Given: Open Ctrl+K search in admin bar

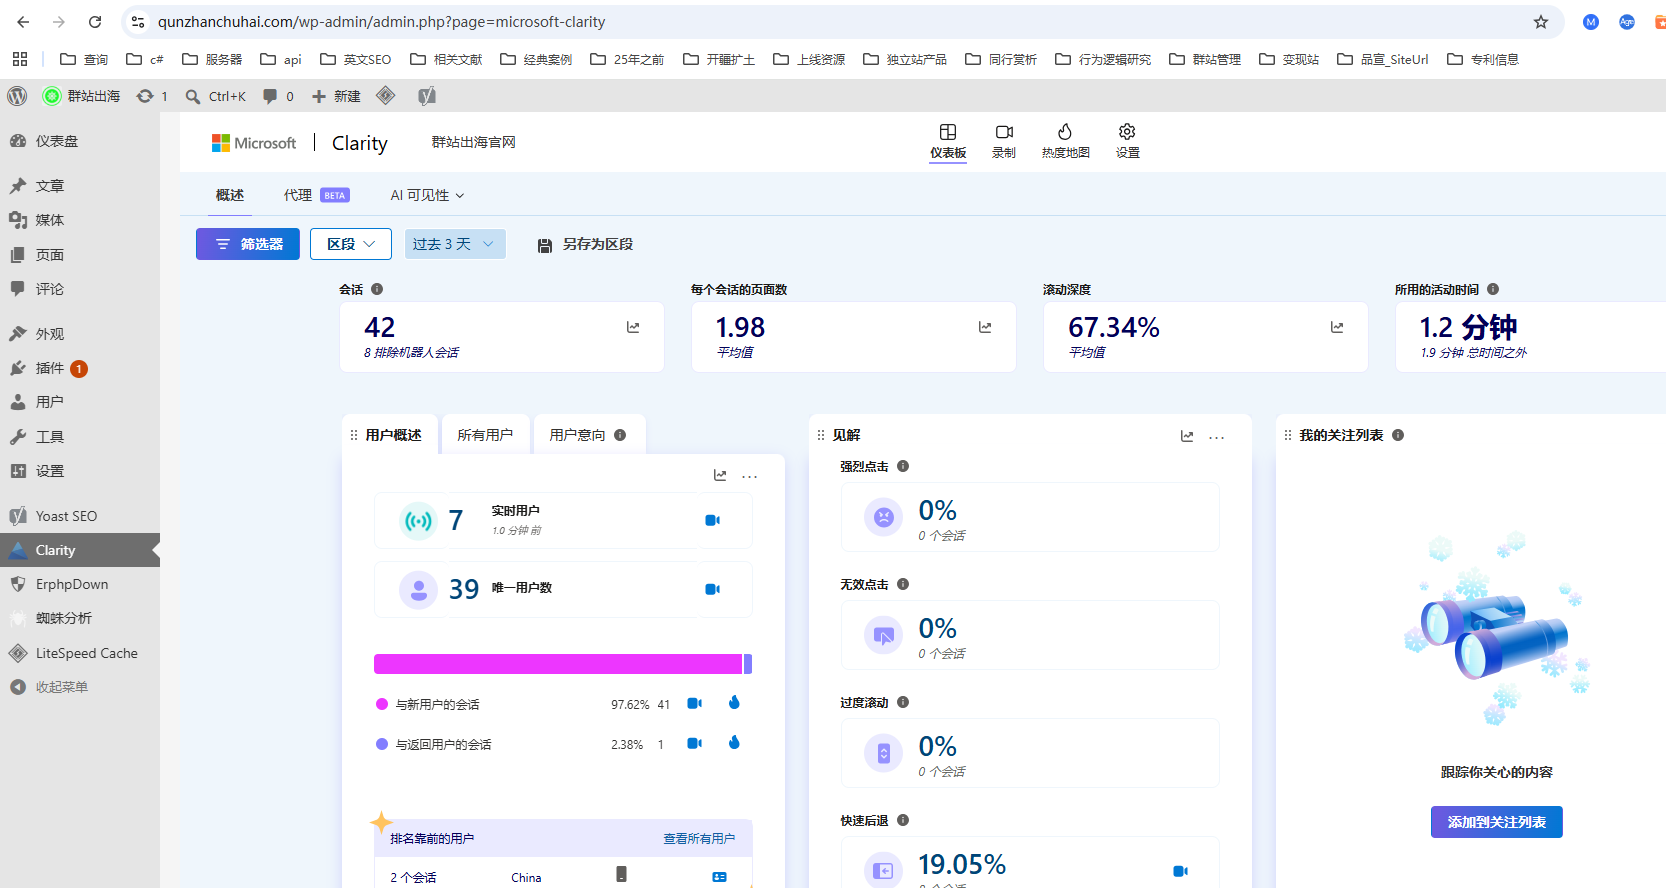Looking at the screenshot, I should pos(215,96).
